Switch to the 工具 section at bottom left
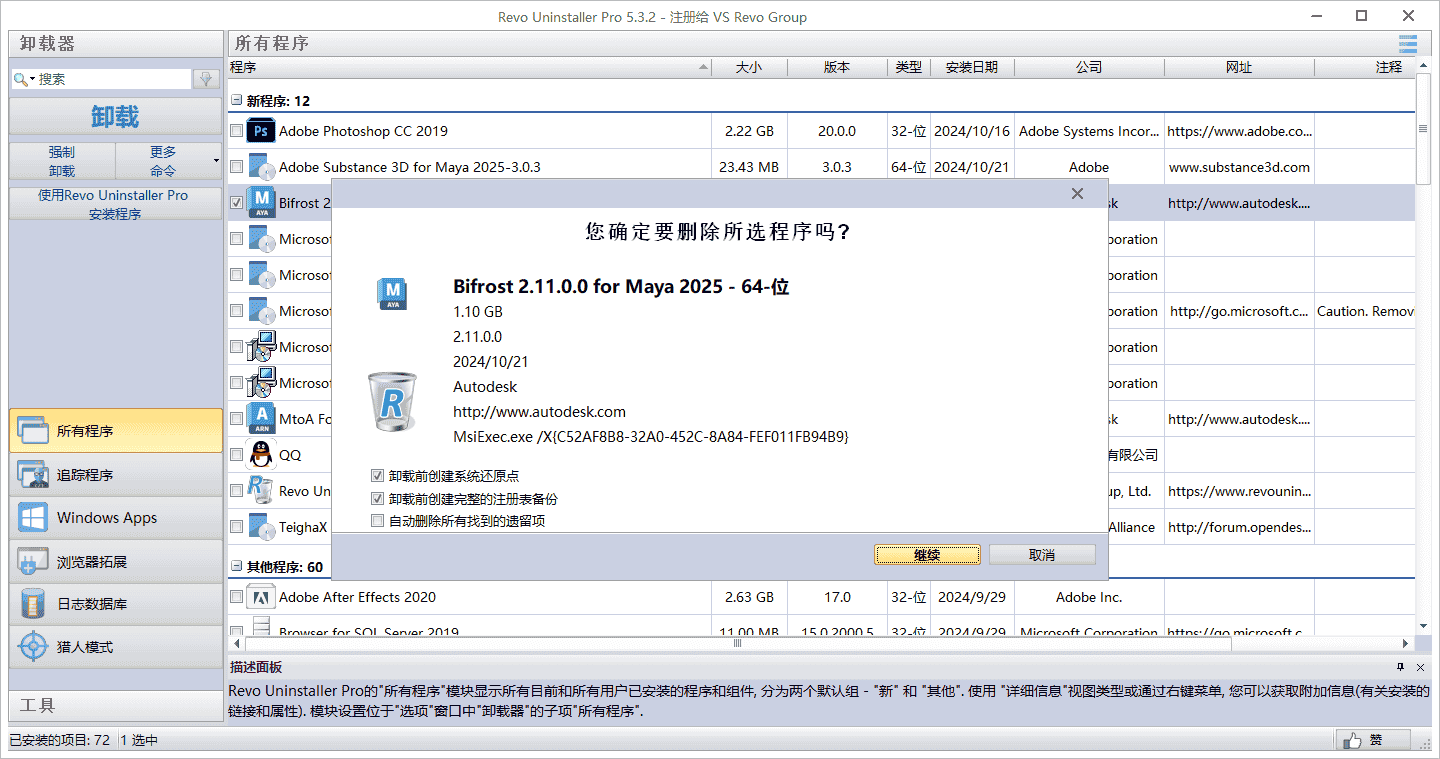This screenshot has height=759, width=1440. [36, 705]
